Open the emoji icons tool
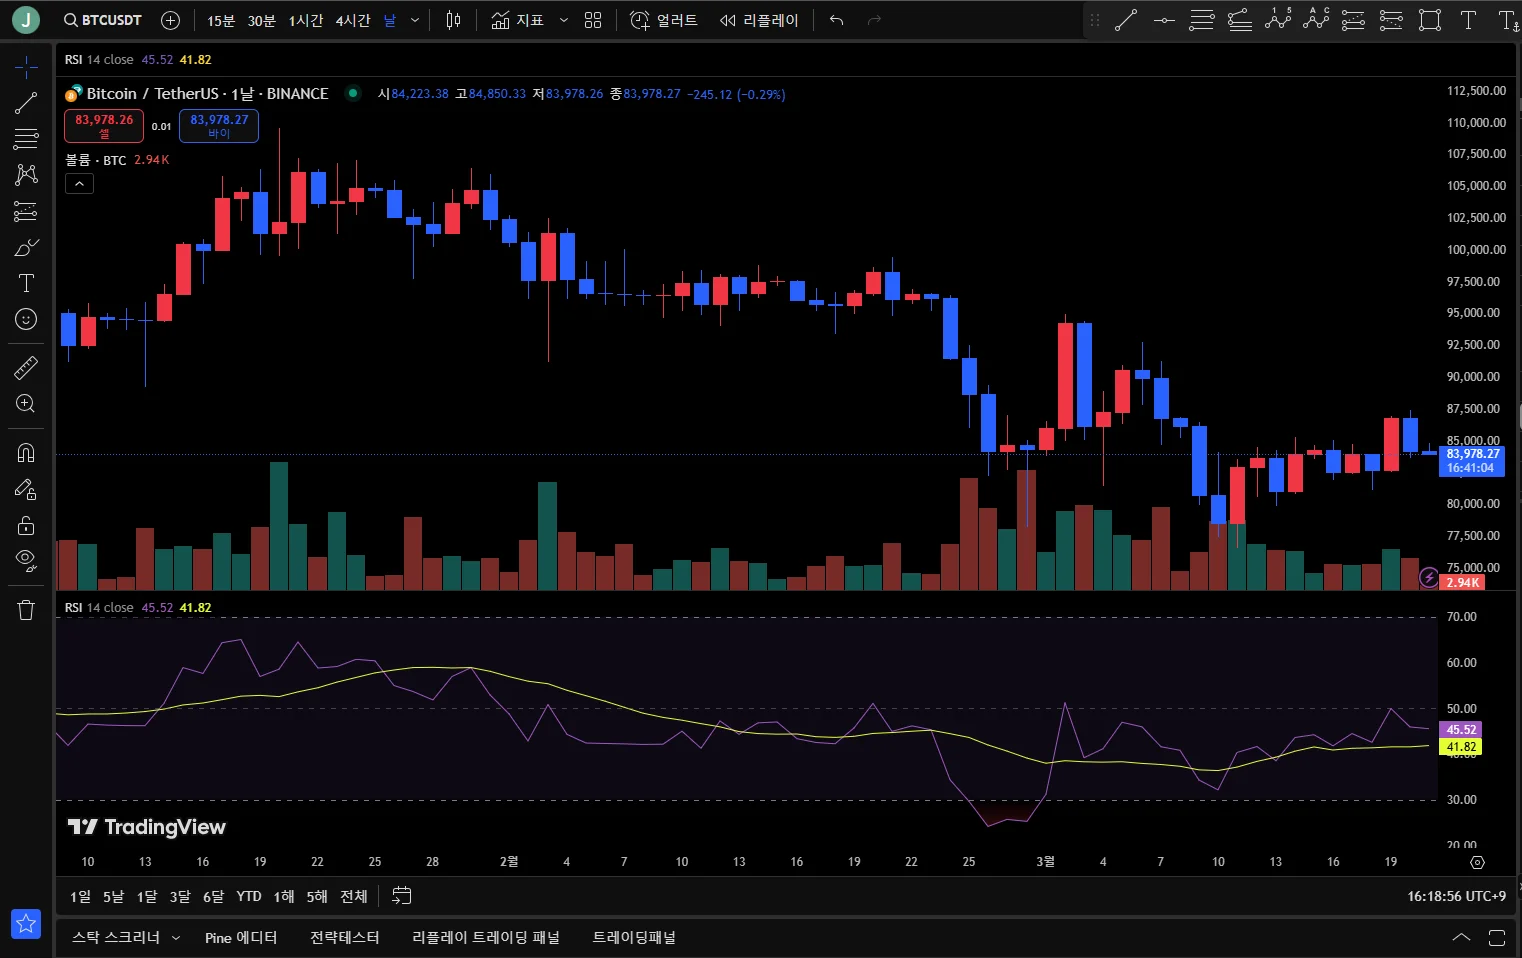This screenshot has height=958, width=1522. point(26,319)
